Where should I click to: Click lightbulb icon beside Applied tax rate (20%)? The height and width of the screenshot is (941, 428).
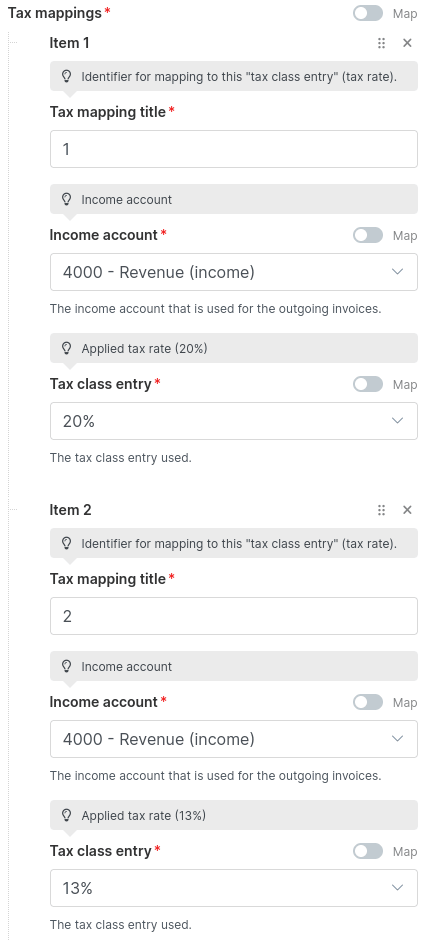pyautogui.click(x=67, y=348)
